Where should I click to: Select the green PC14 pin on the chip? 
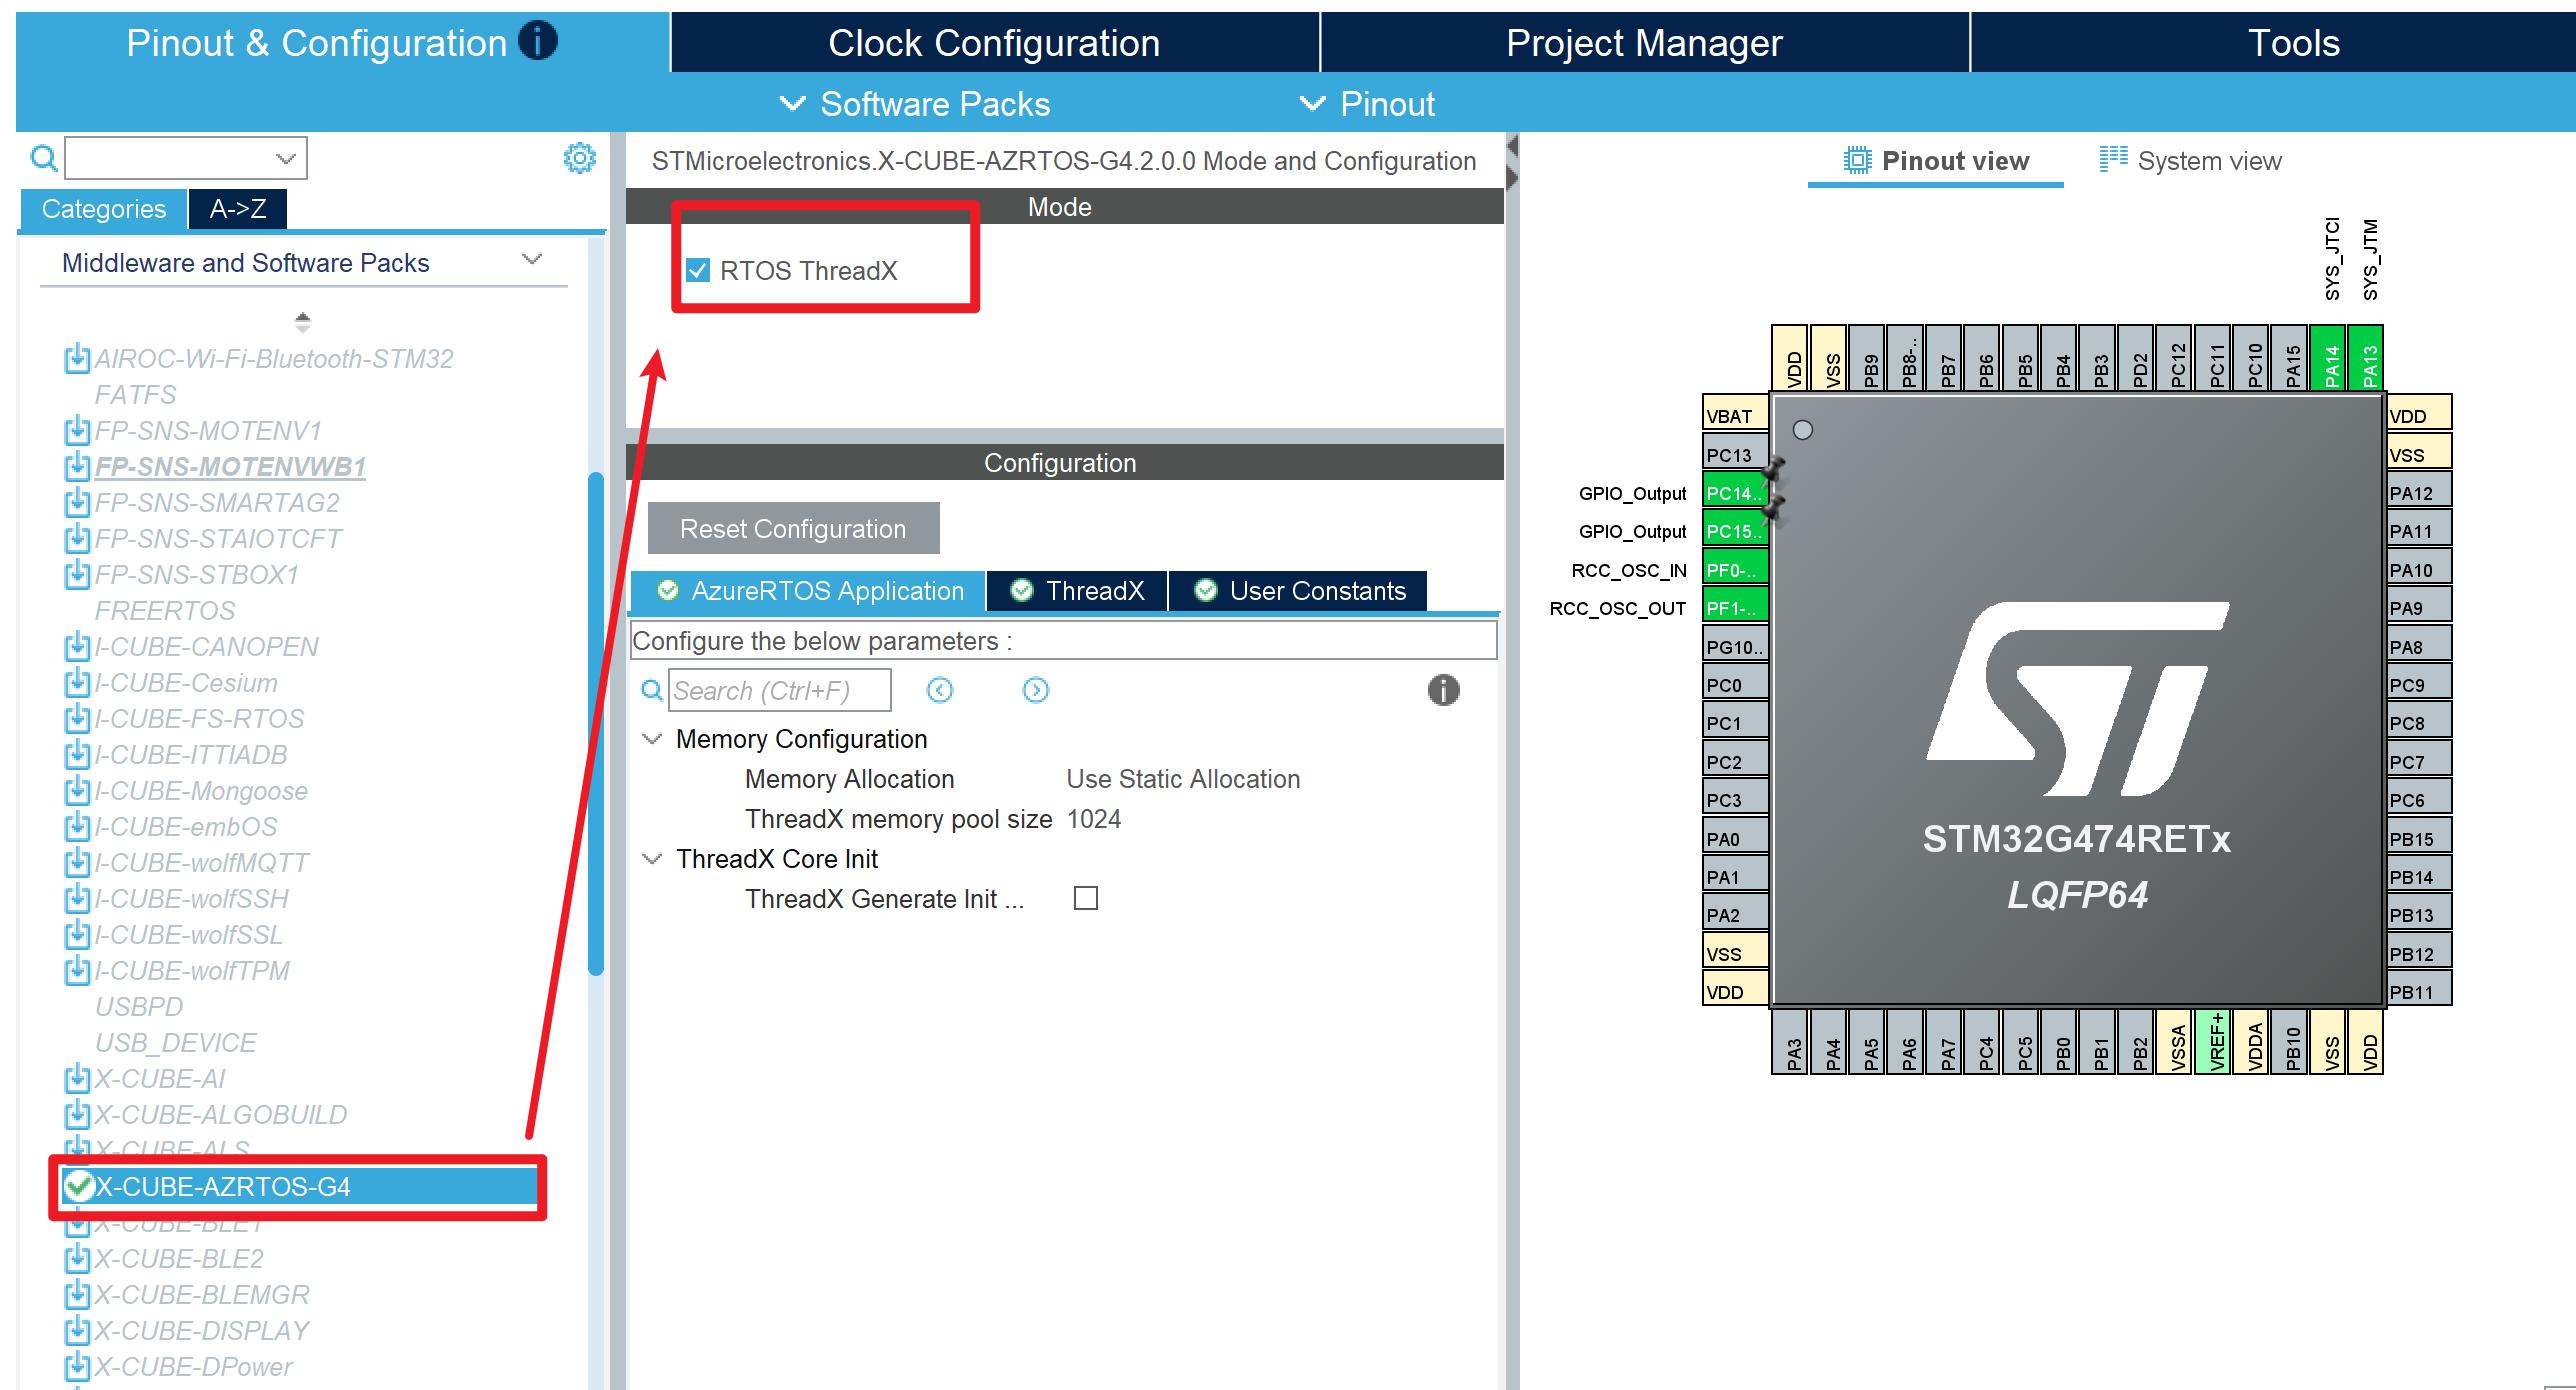point(1735,493)
